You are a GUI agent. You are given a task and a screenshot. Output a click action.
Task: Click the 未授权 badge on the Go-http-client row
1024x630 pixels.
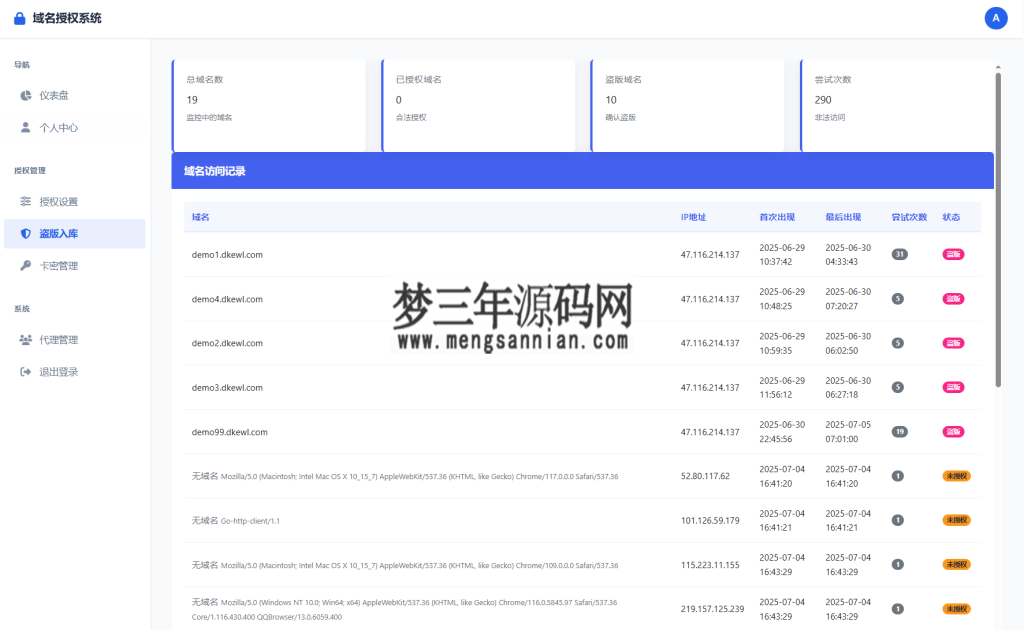coord(955,520)
